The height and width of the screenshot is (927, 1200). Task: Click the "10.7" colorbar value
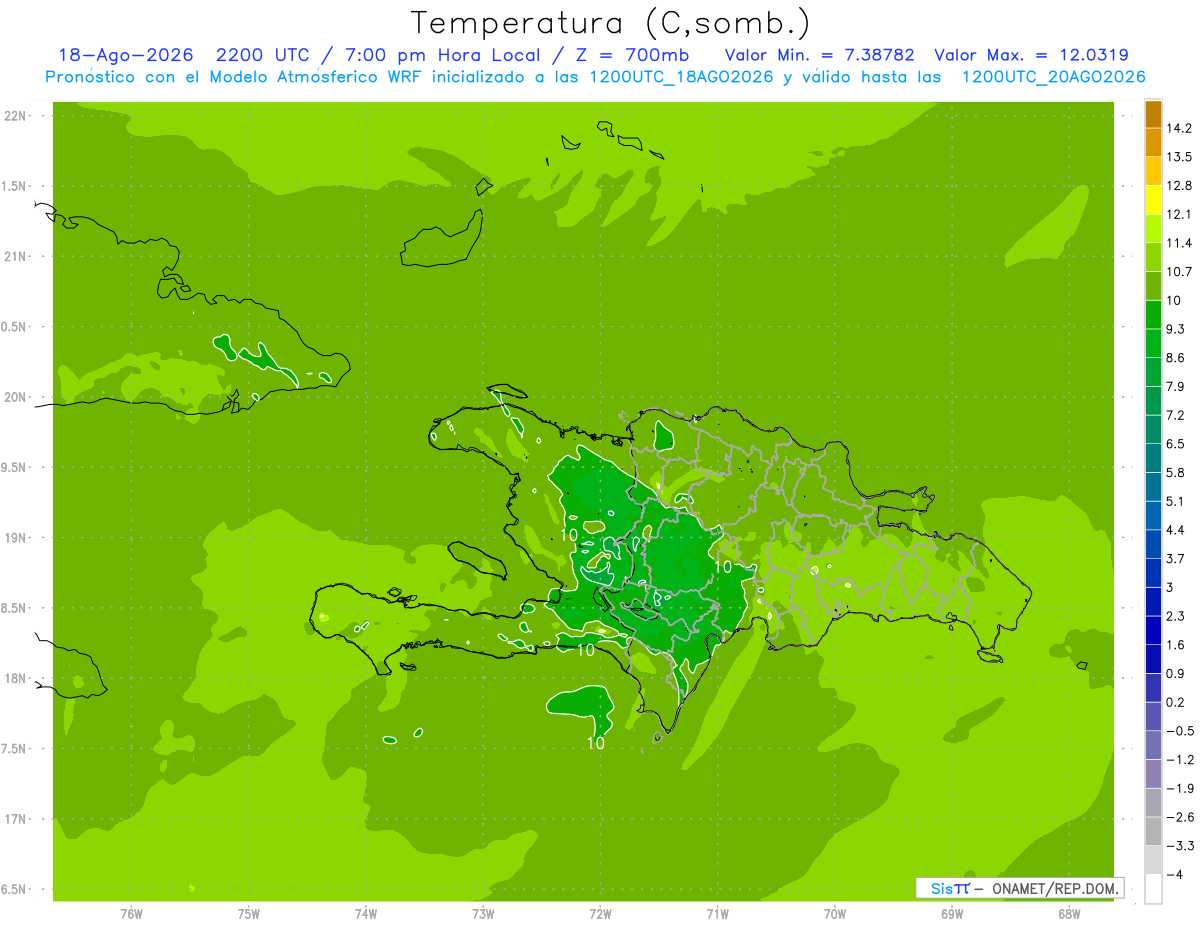coord(1180,272)
